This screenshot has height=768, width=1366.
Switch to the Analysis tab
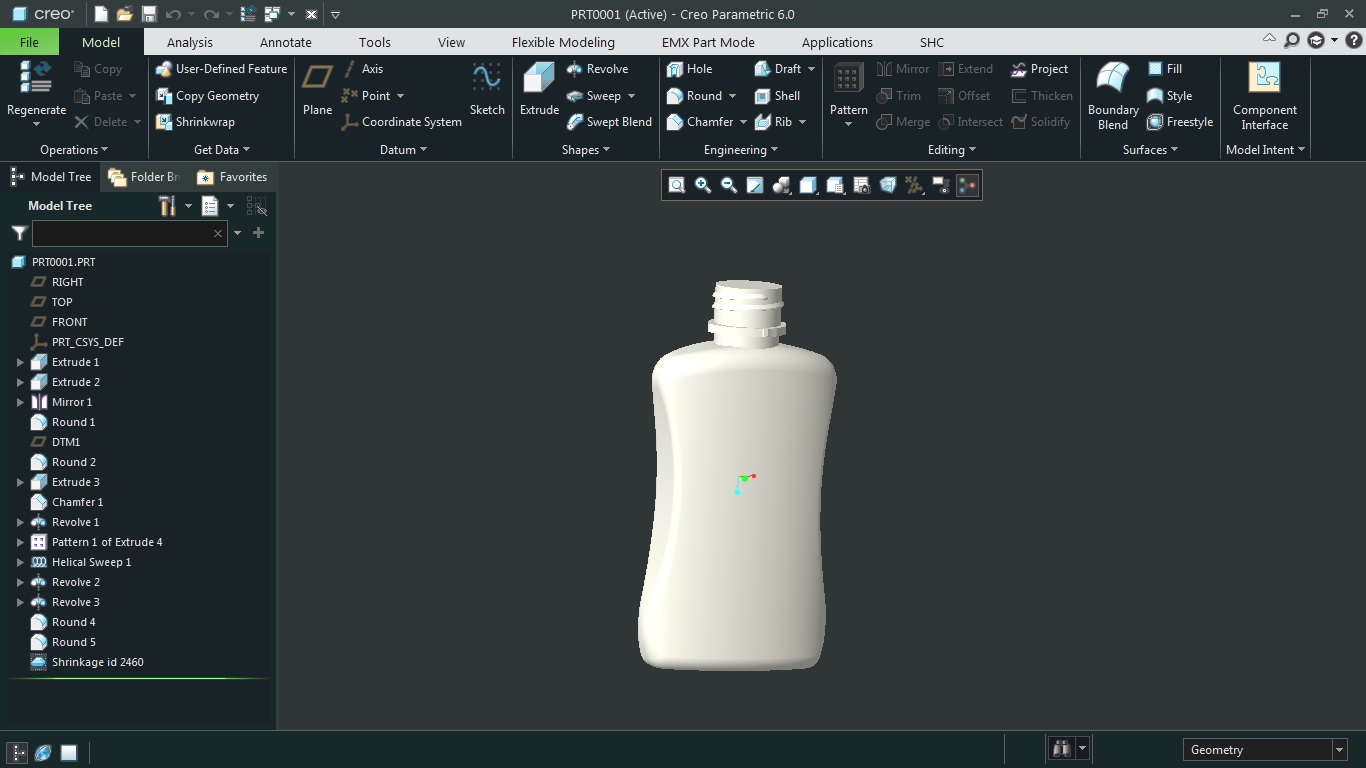click(190, 42)
